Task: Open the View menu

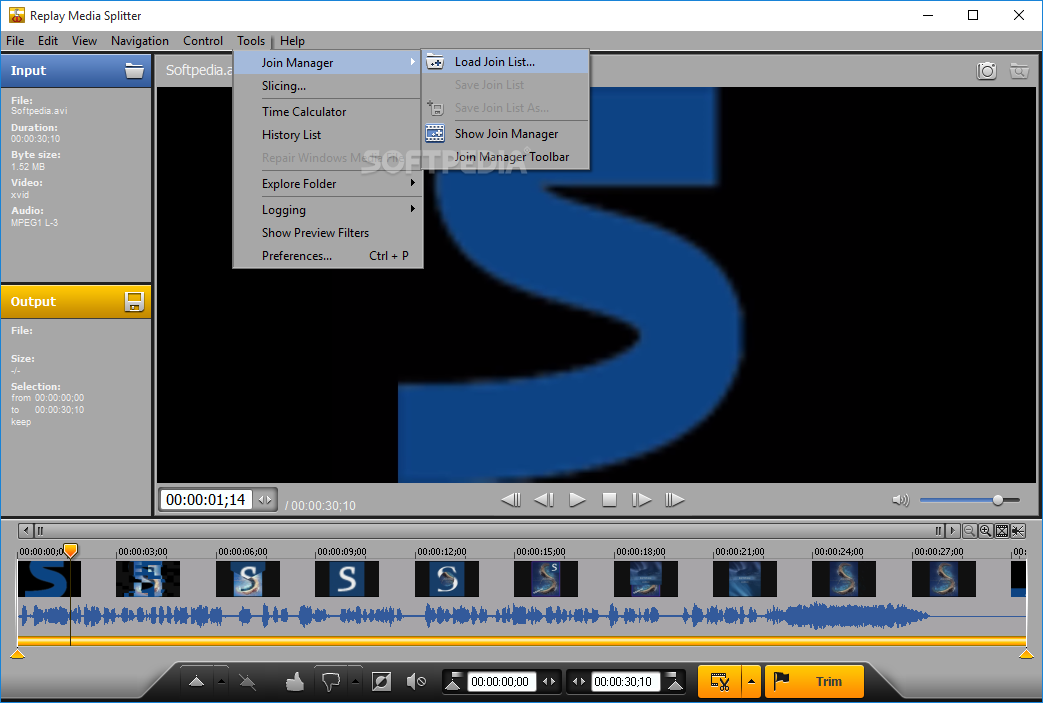Action: [x=84, y=41]
